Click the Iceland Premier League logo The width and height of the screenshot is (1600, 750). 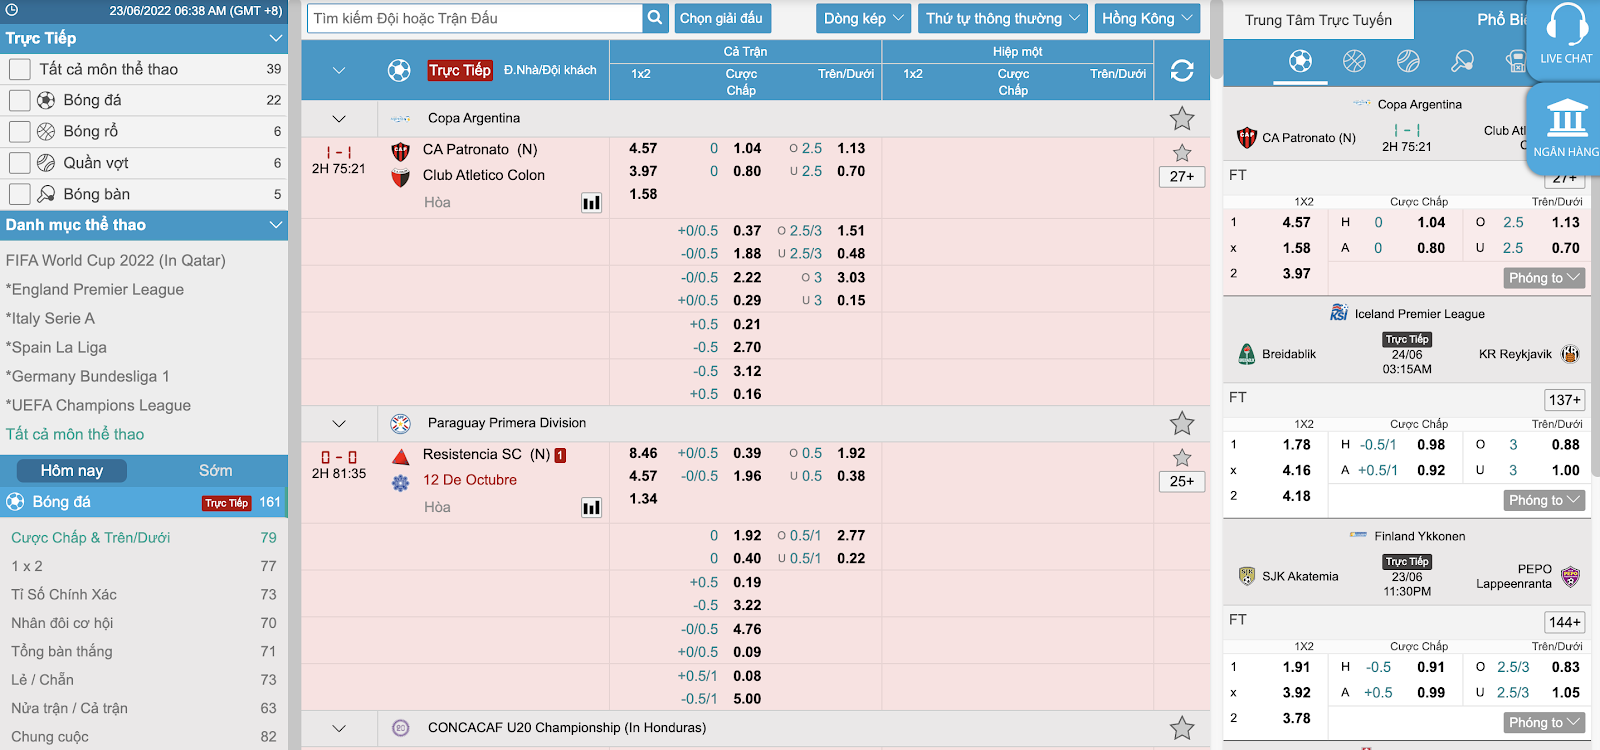1339,313
